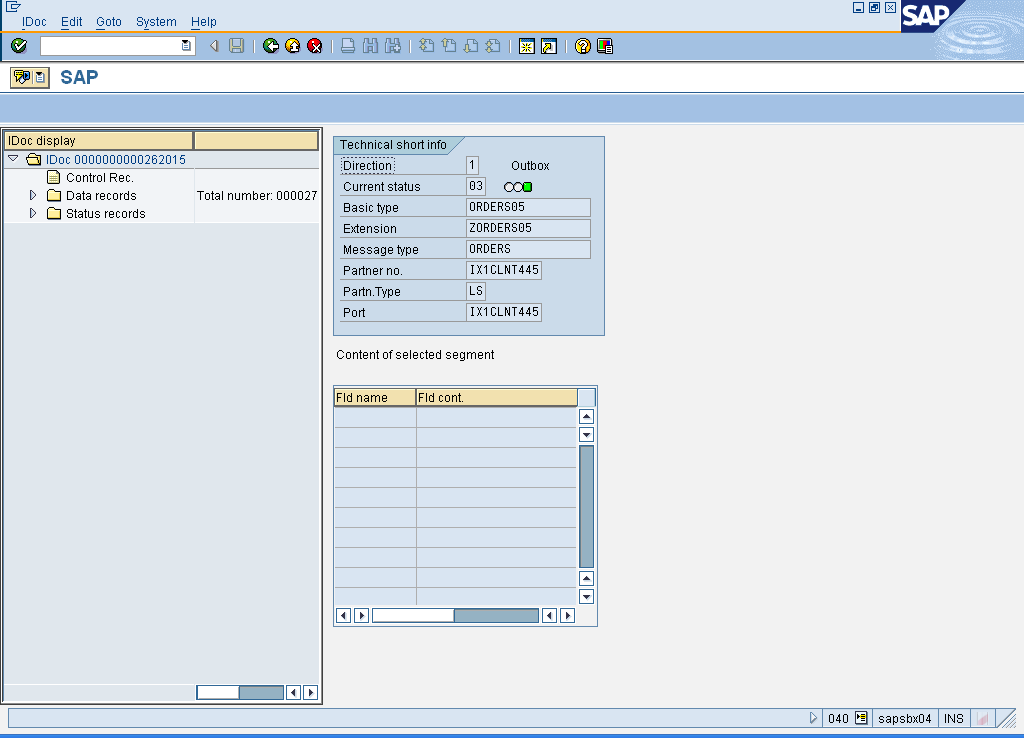Click the Extension field ZORDERS05
This screenshot has width=1024, height=738.
coord(528,228)
